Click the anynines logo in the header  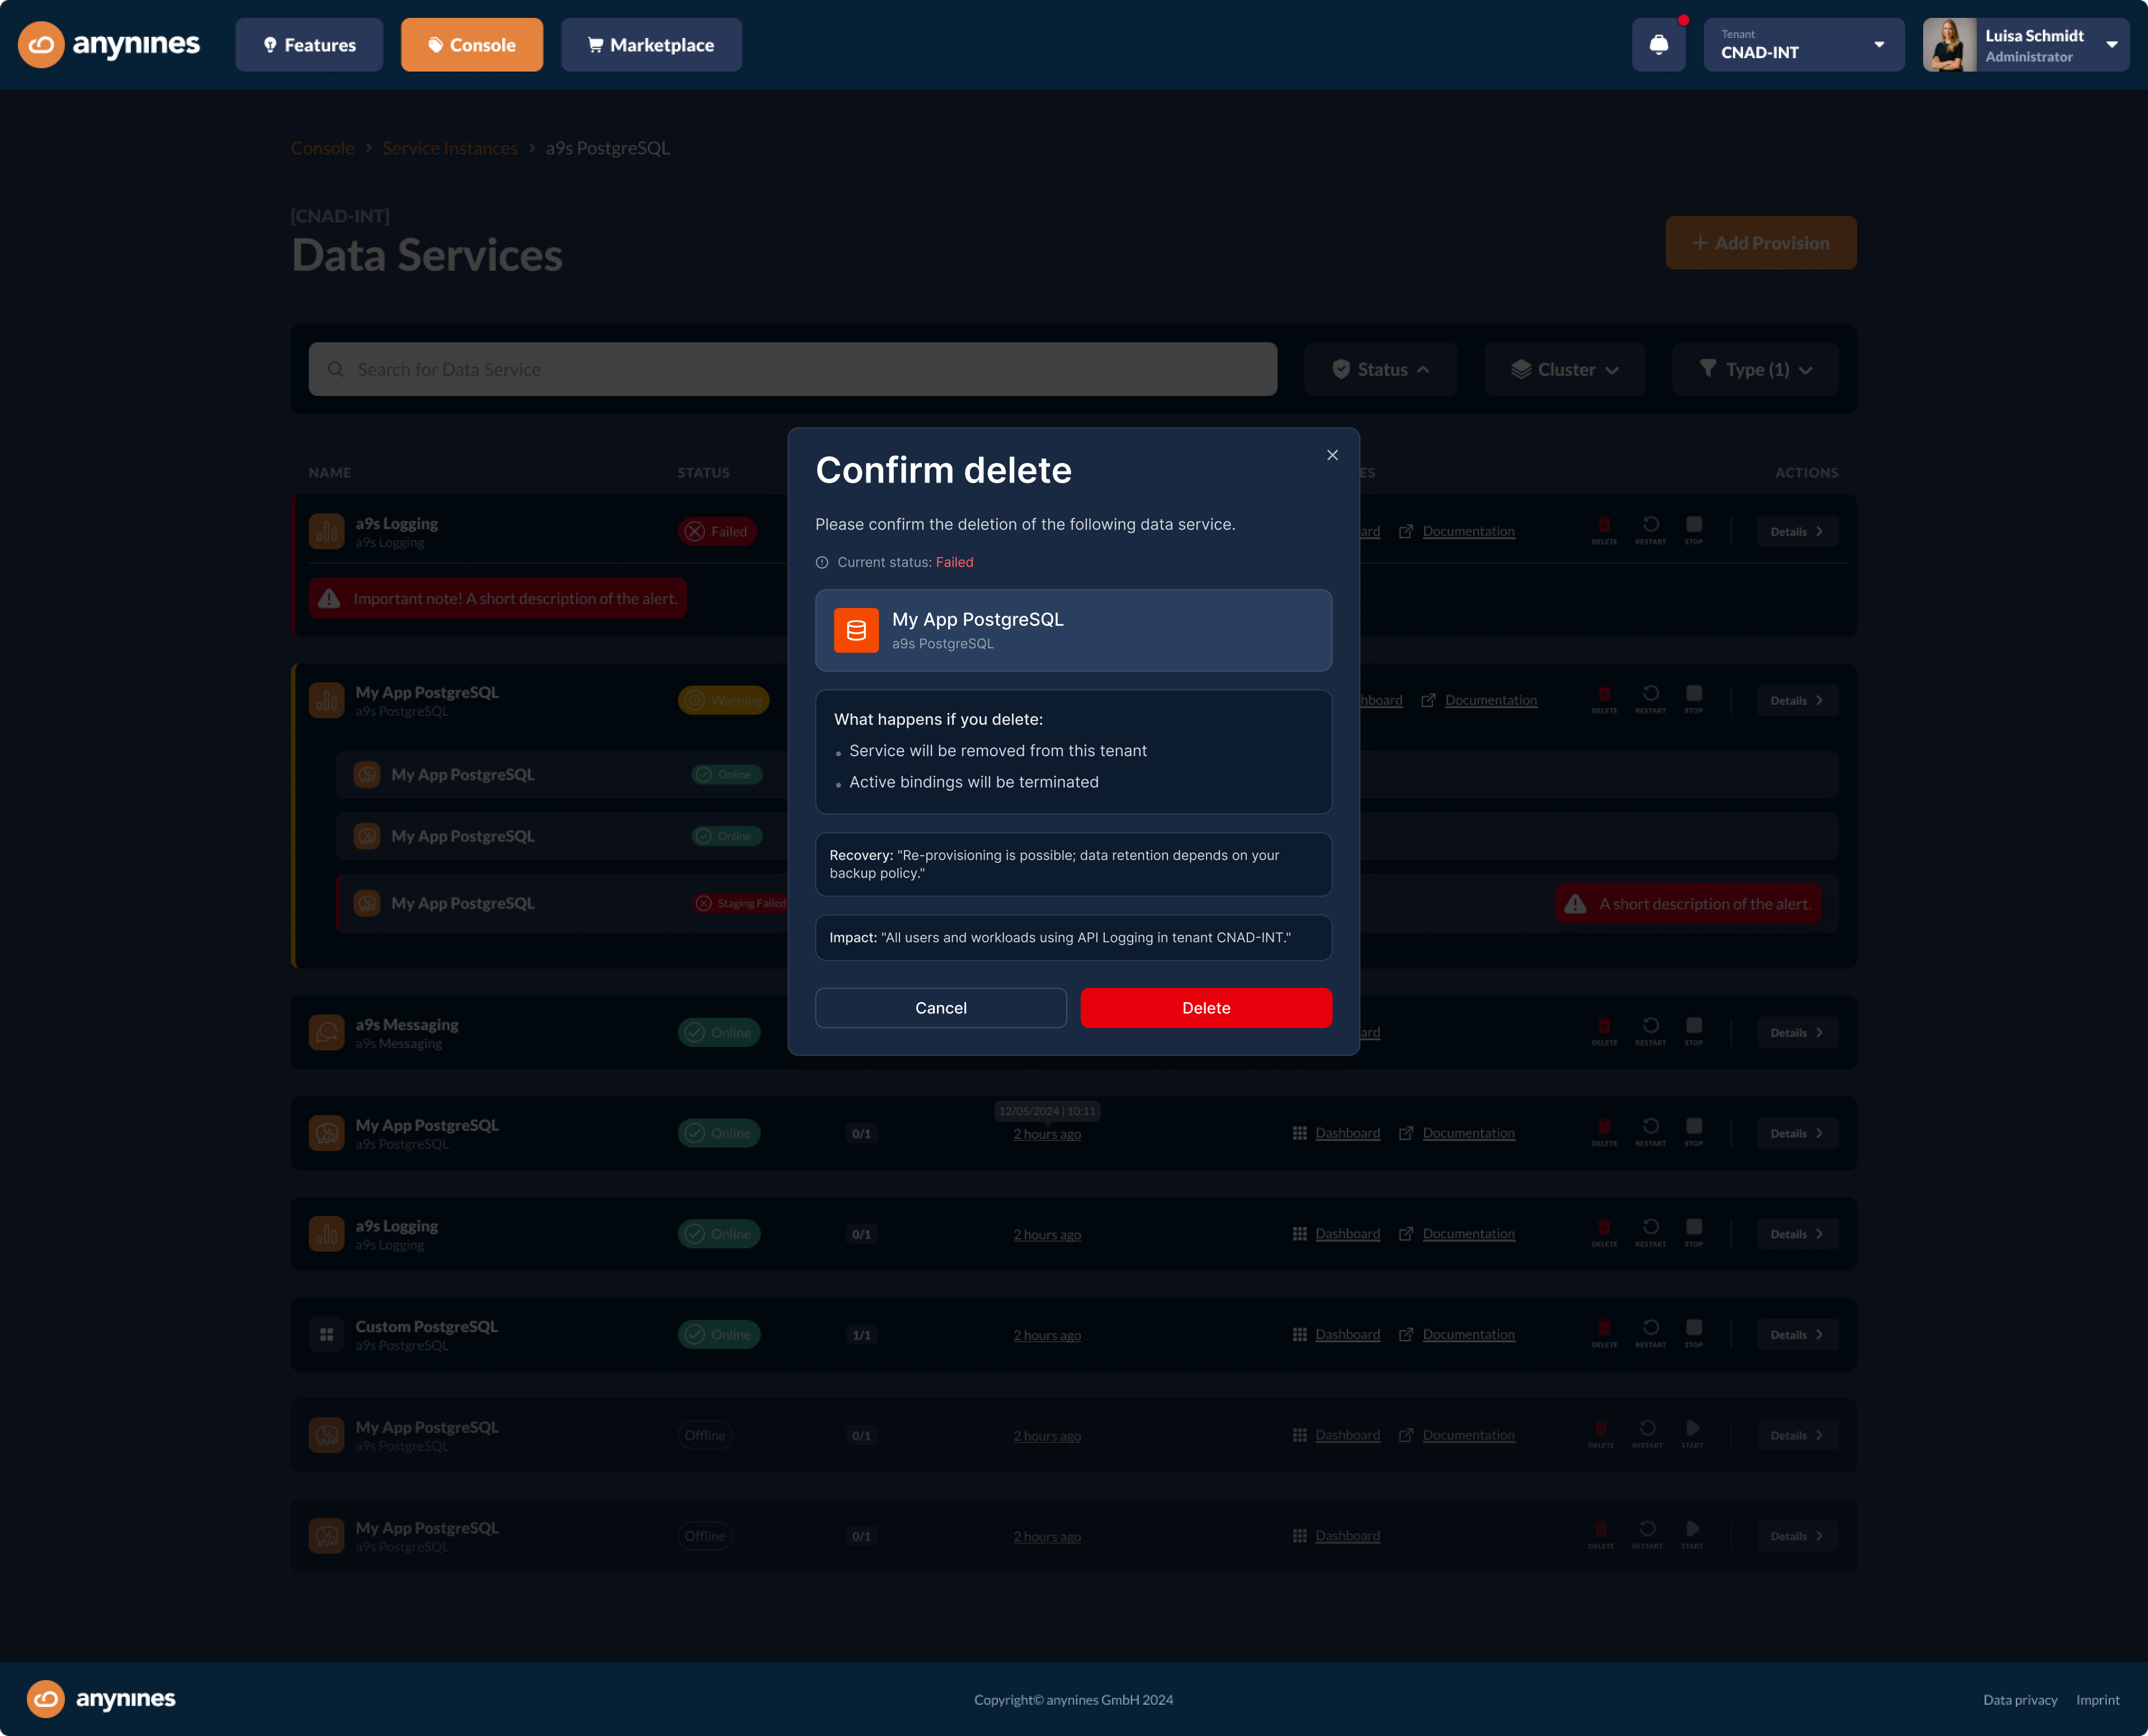pos(109,45)
